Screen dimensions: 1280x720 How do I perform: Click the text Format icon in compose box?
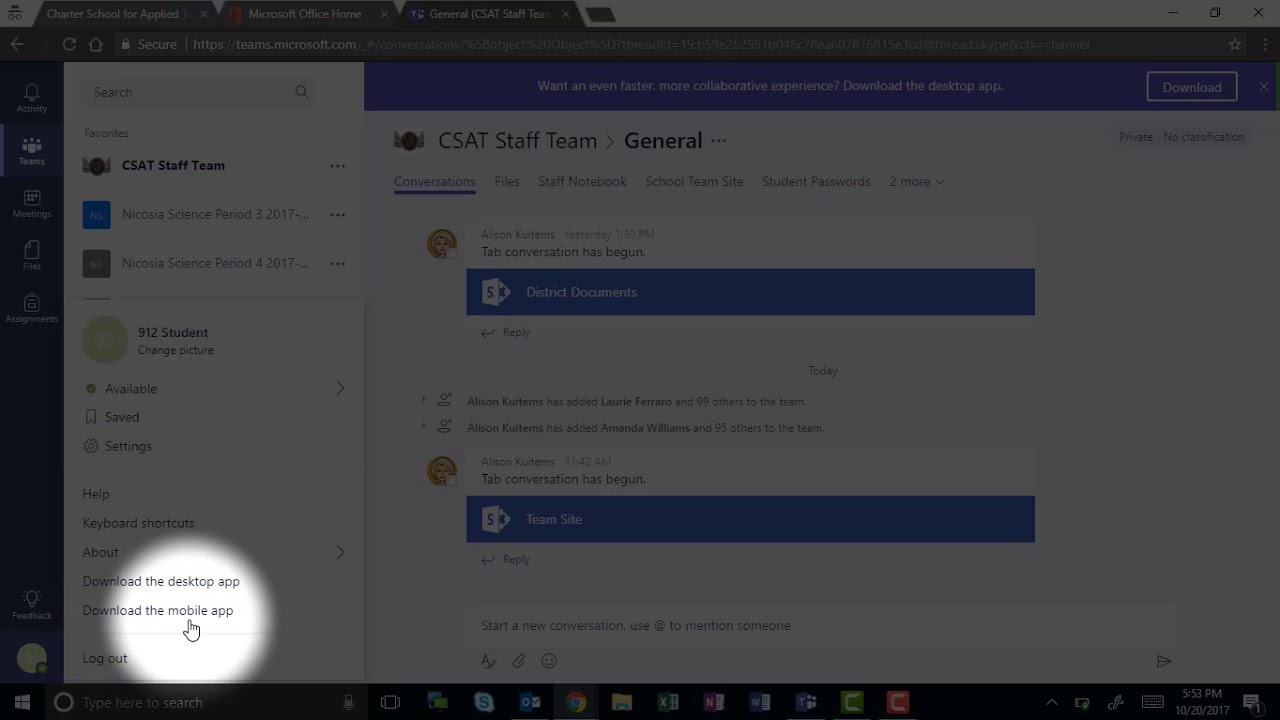tap(488, 661)
